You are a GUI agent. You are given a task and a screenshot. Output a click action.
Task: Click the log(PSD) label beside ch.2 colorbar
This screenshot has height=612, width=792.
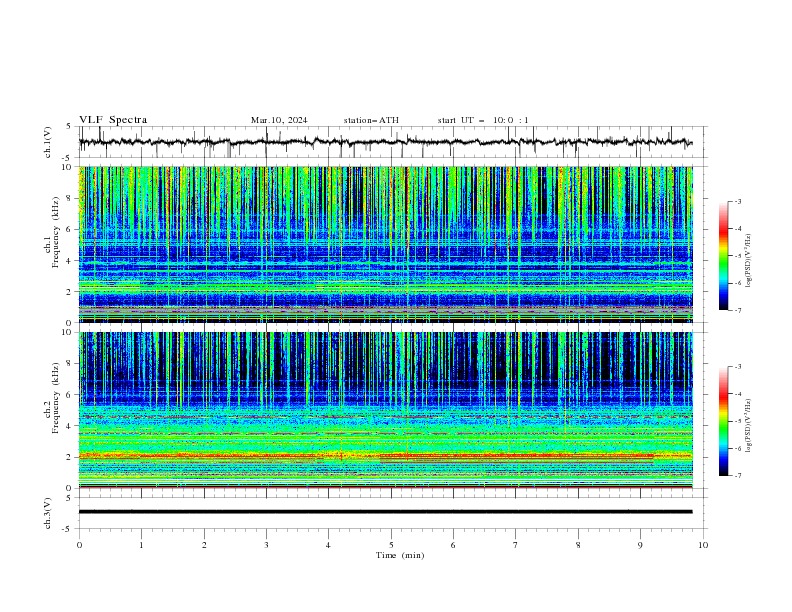tap(750, 426)
